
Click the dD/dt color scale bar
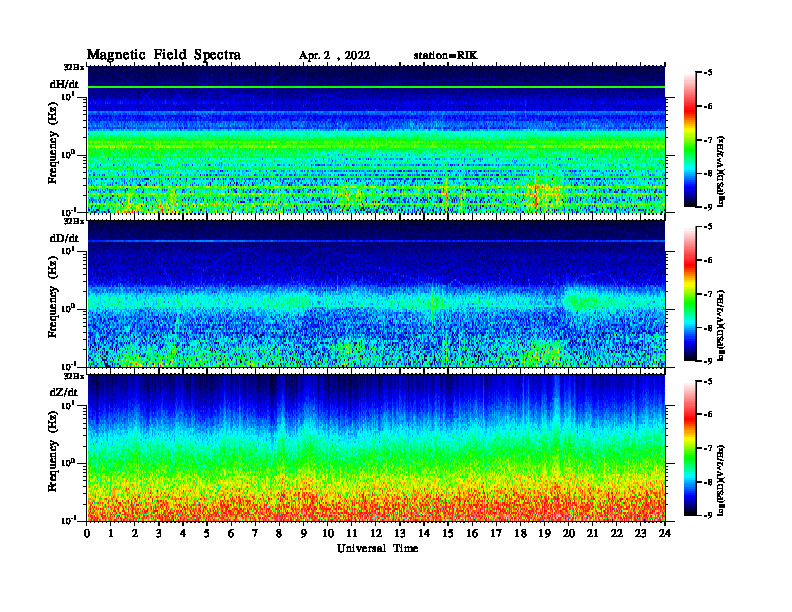tap(689, 294)
